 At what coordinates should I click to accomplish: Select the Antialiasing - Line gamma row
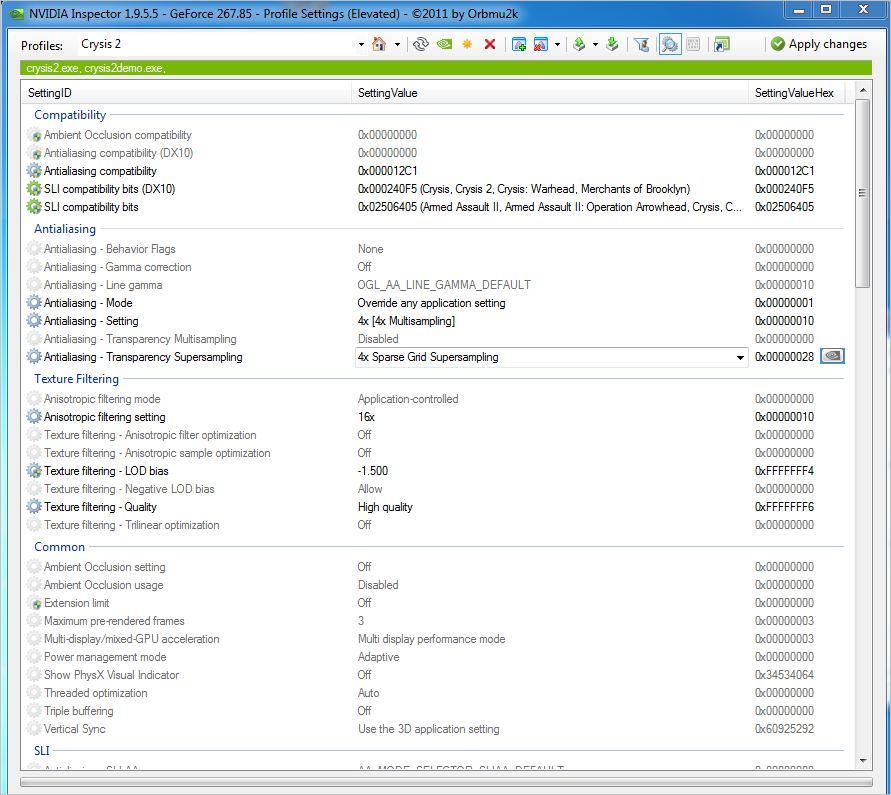(x=435, y=285)
